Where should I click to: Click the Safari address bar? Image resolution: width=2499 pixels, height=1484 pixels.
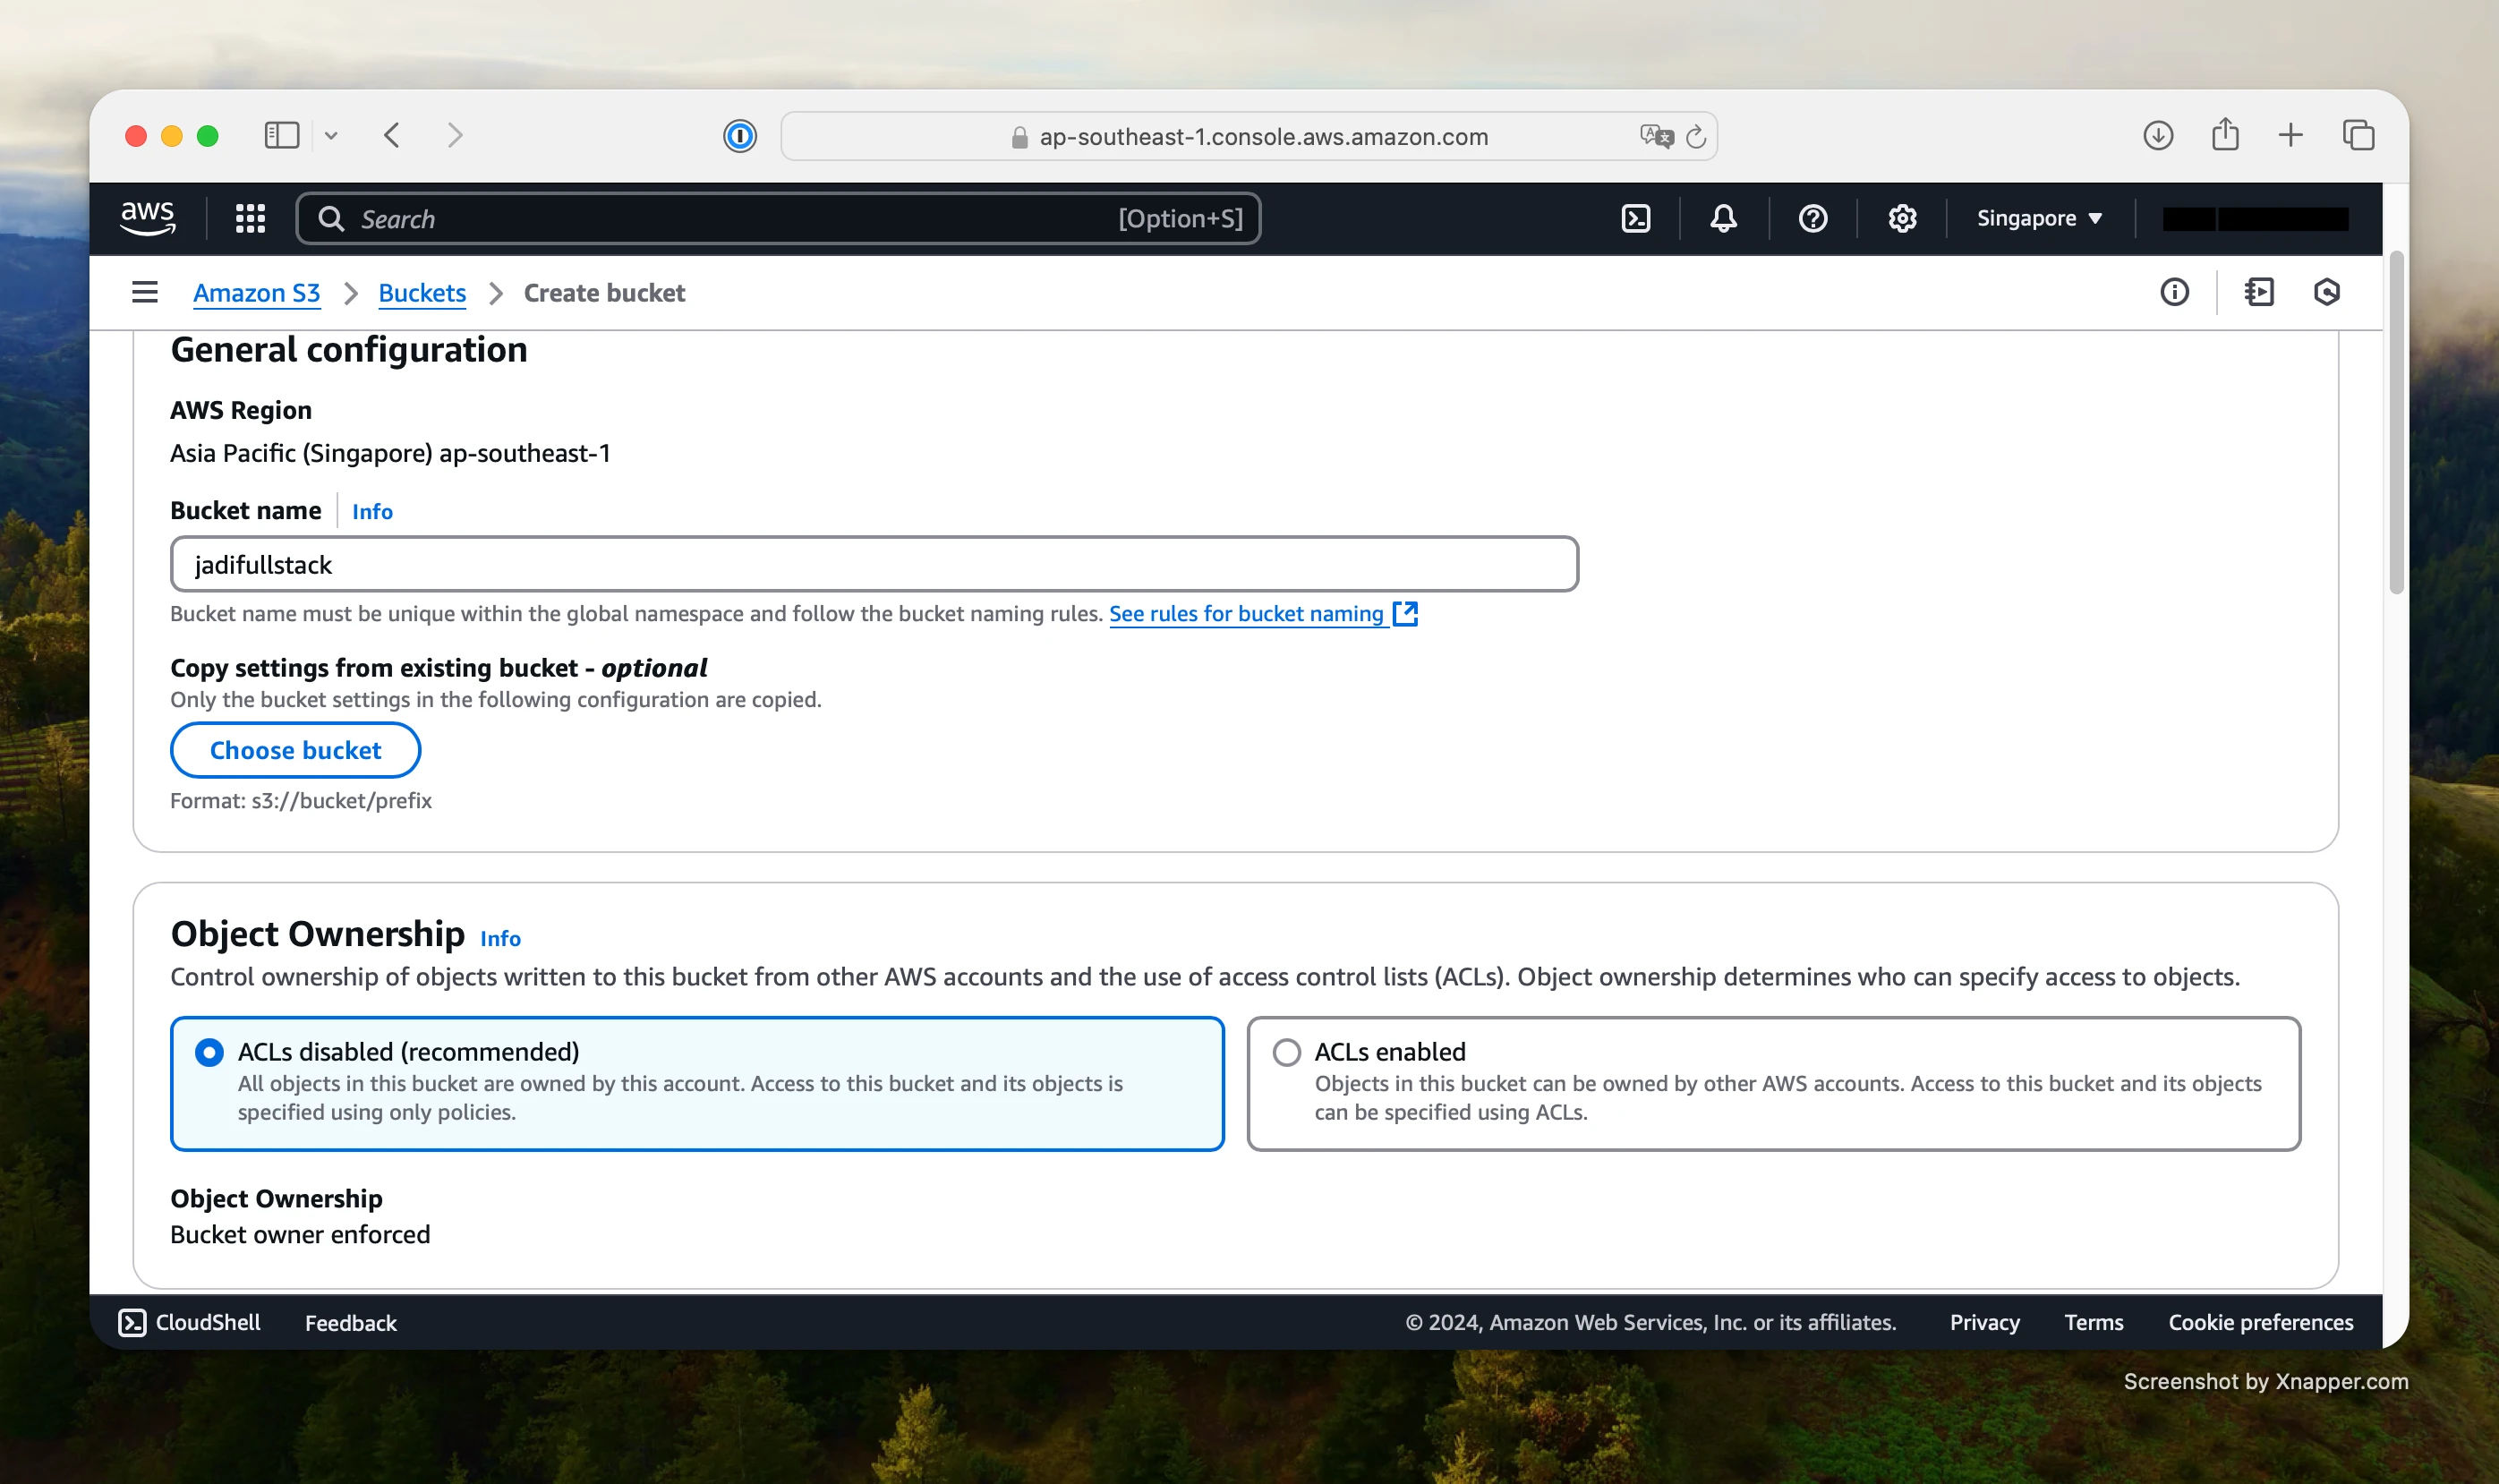click(1248, 136)
